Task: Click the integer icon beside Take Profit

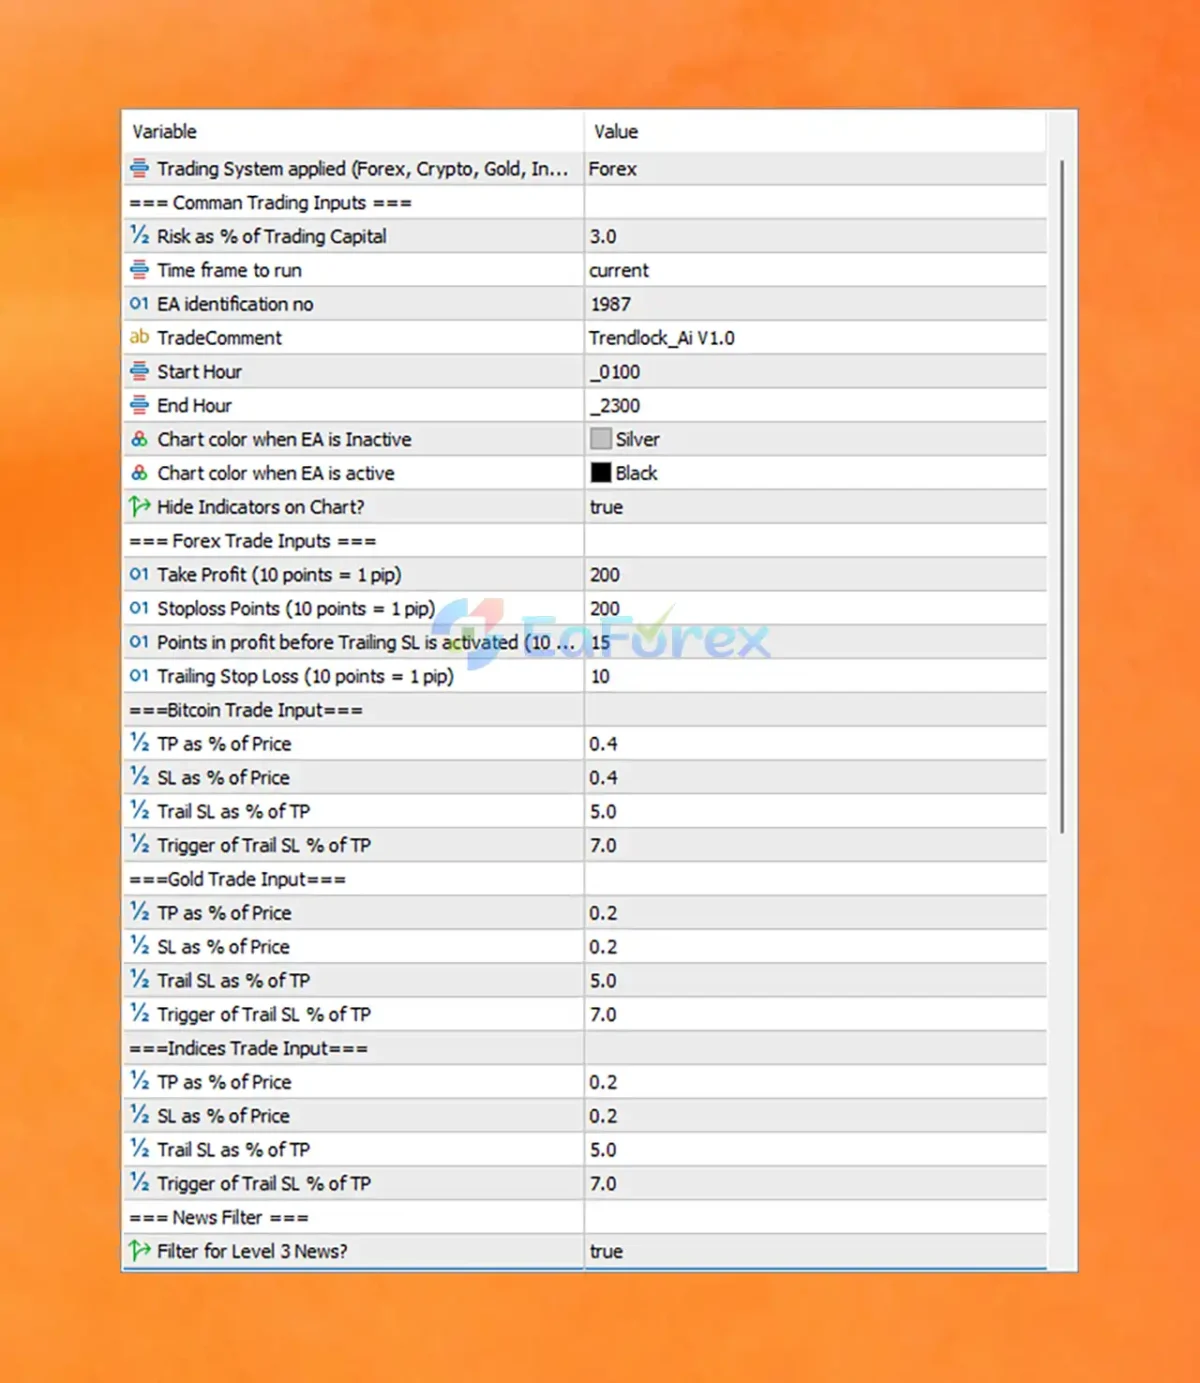Action: [x=139, y=575]
